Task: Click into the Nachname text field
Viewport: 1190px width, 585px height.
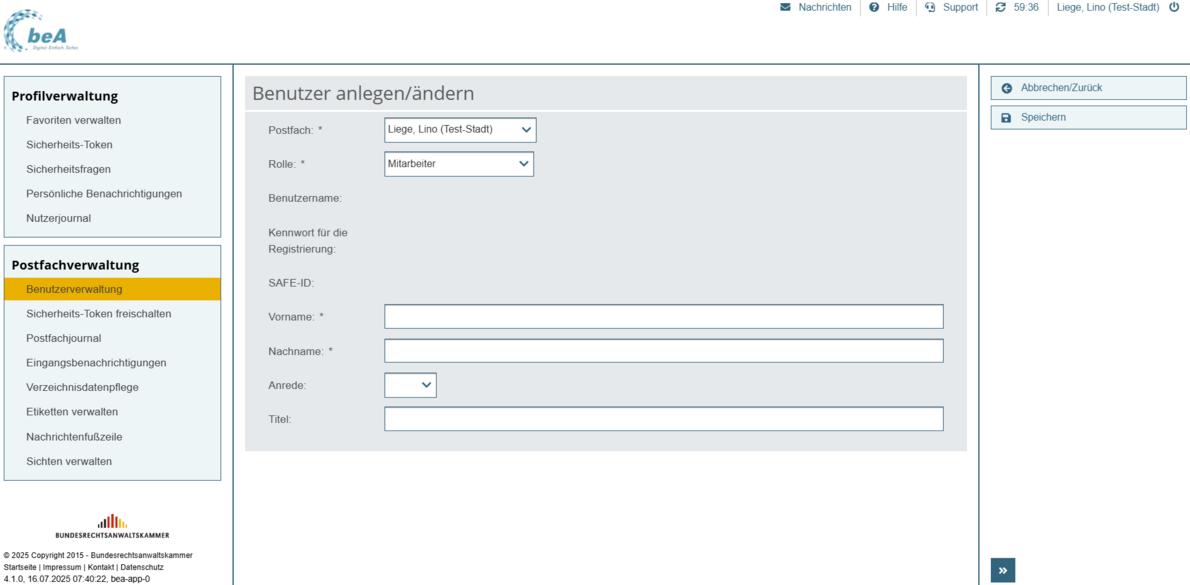Action: [663, 351]
